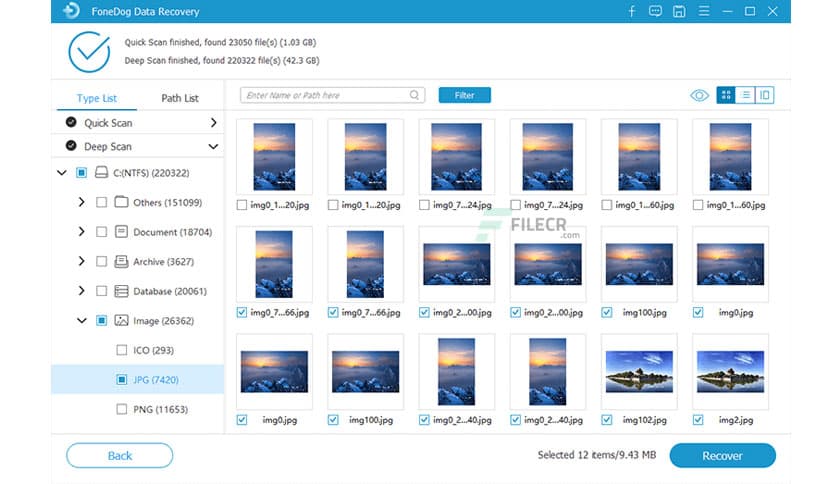This screenshot has width=836, height=484.
Task: Select the "Deep Scan" label
Action: [x=108, y=147]
